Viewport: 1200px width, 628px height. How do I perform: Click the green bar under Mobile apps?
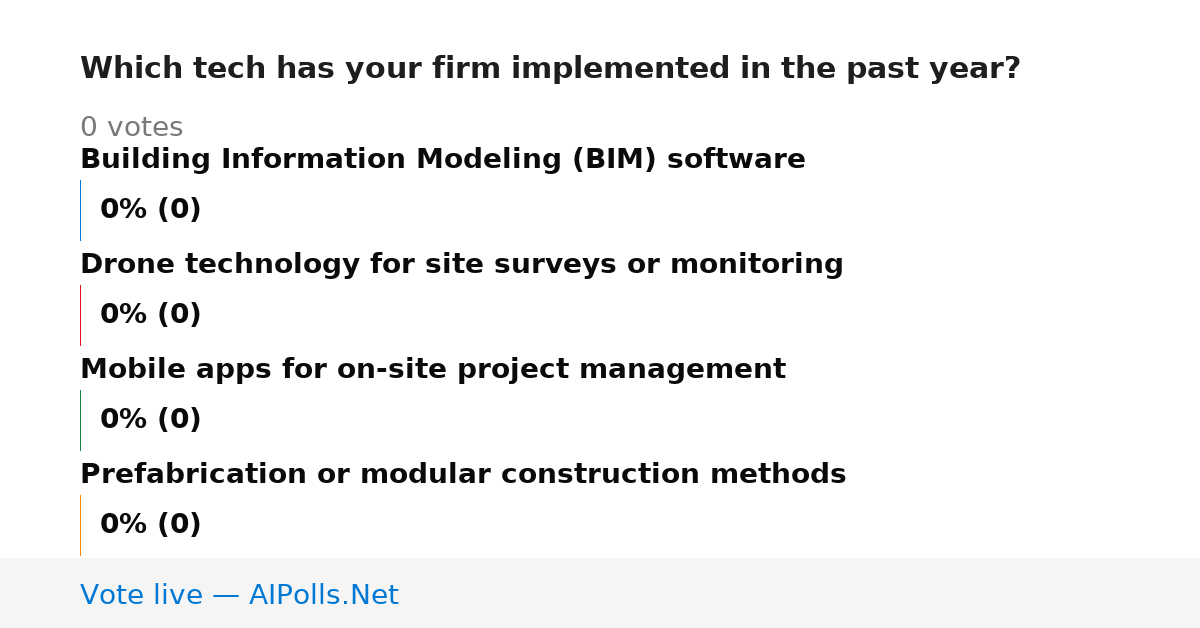pyautogui.click(x=80, y=420)
